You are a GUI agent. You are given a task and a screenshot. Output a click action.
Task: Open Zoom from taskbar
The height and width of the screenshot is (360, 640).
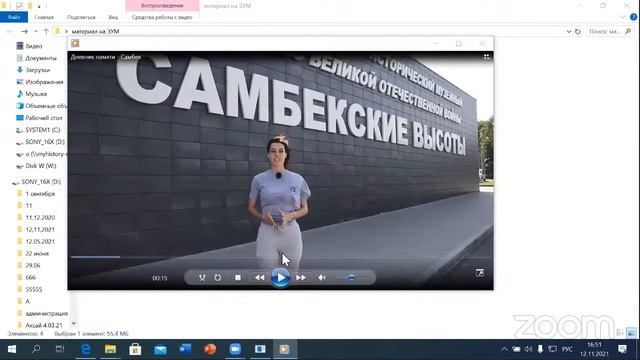coord(235,349)
